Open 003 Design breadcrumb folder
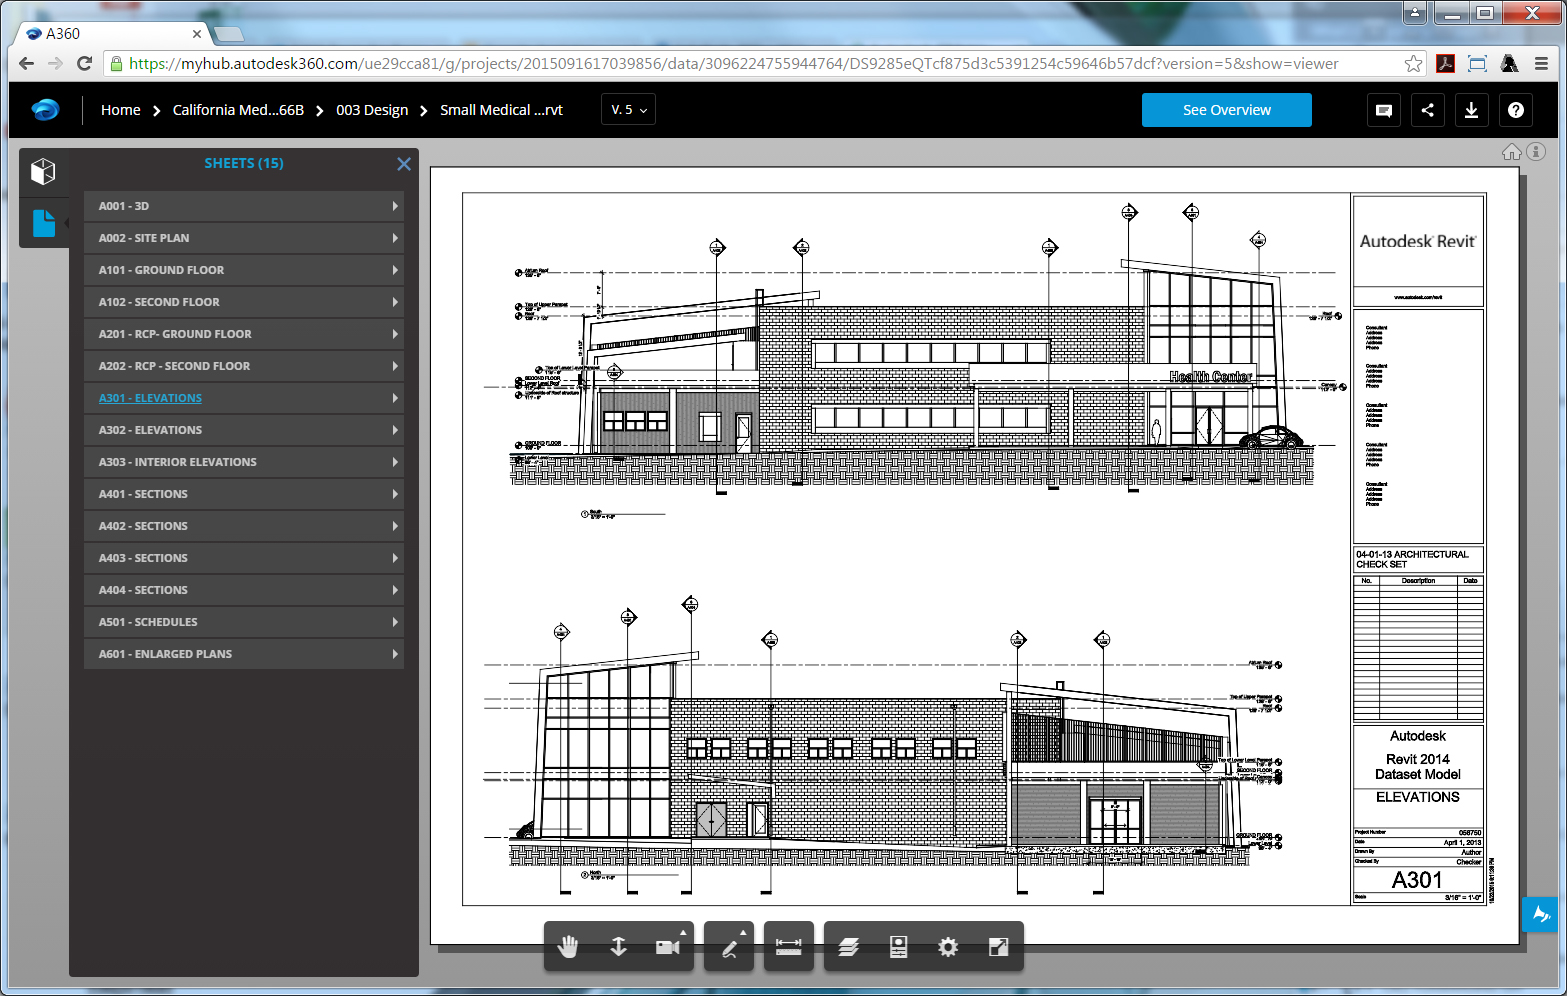Screen dimensions: 1567x996 coord(372,110)
